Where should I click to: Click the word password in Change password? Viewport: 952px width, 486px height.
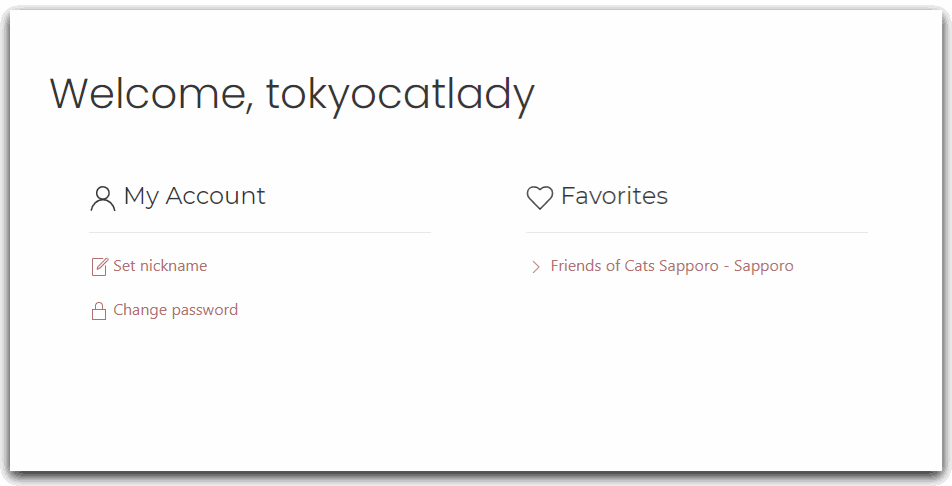click(205, 310)
